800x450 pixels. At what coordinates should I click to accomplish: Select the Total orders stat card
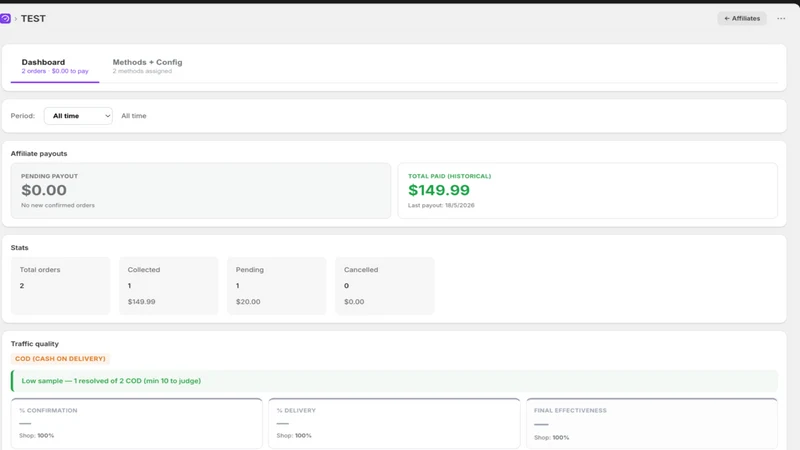point(60,286)
